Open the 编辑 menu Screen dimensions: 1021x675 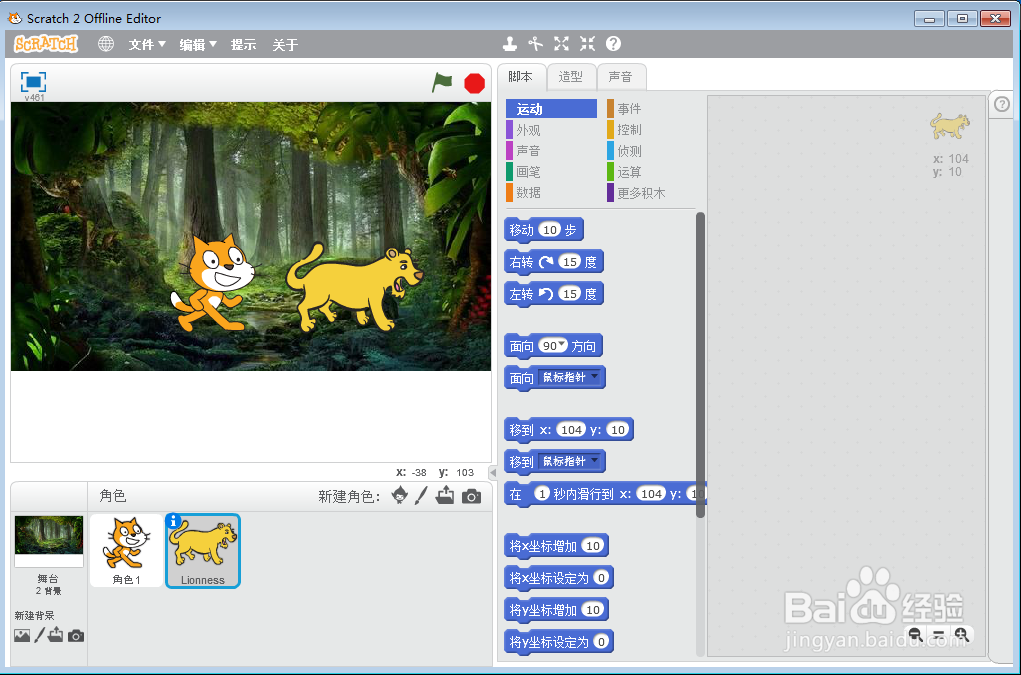coord(198,44)
